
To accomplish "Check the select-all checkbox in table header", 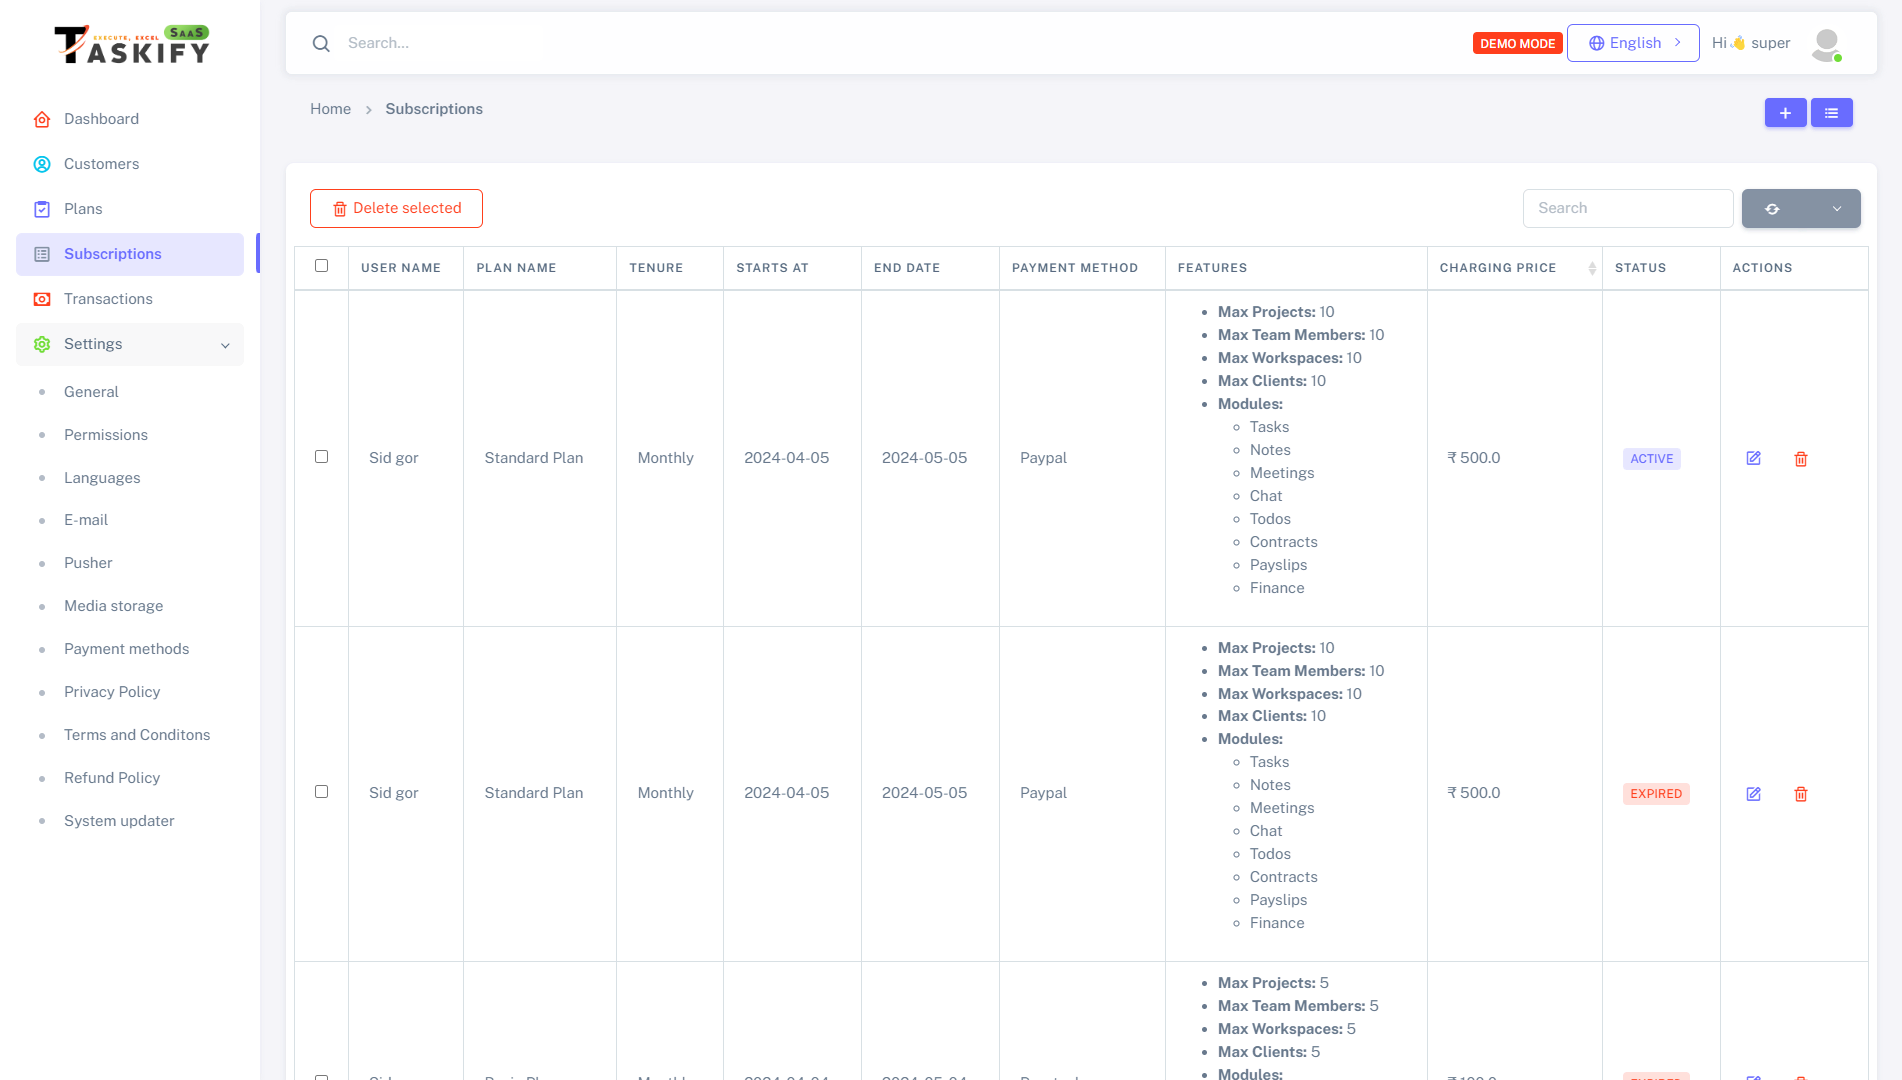I will pos(321,266).
